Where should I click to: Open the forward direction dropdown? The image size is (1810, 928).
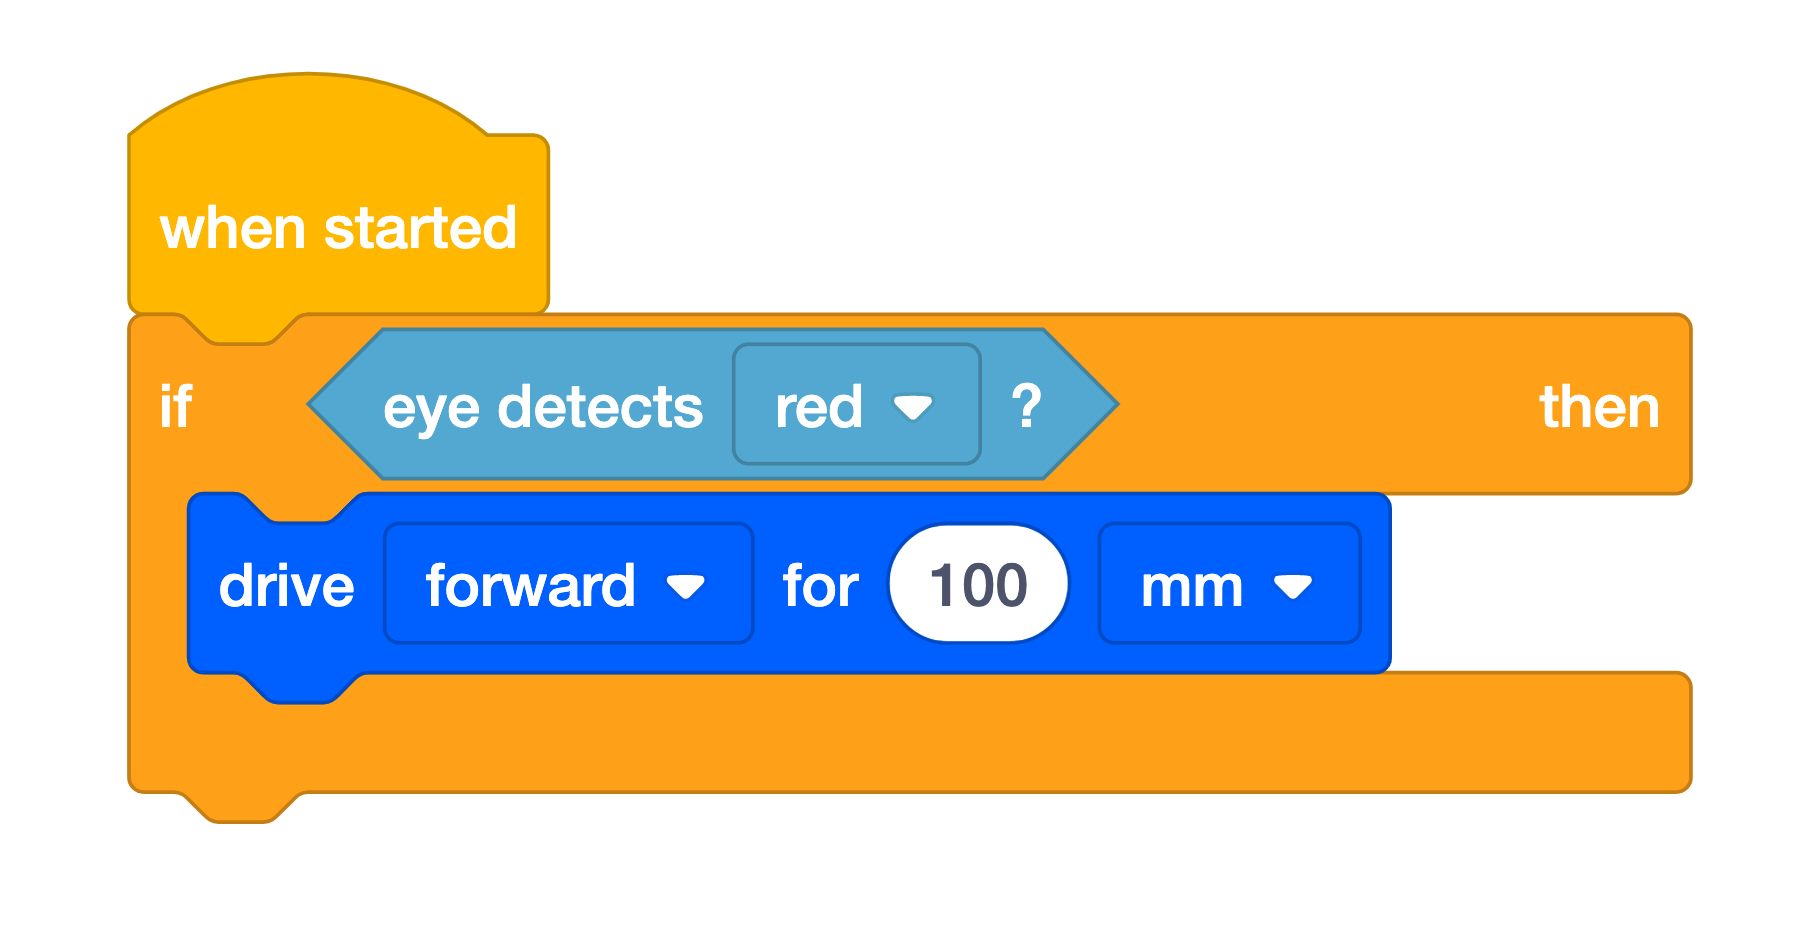[x=567, y=584]
